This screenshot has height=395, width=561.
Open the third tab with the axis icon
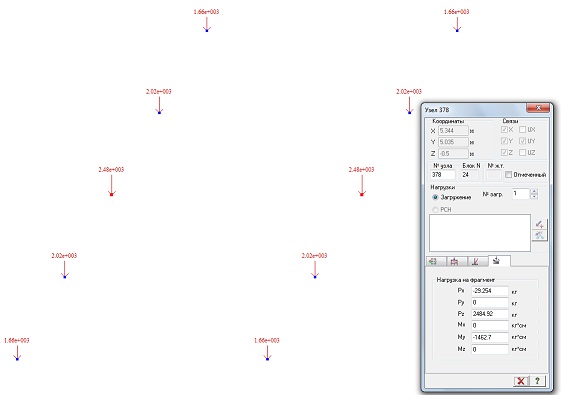[478, 261]
